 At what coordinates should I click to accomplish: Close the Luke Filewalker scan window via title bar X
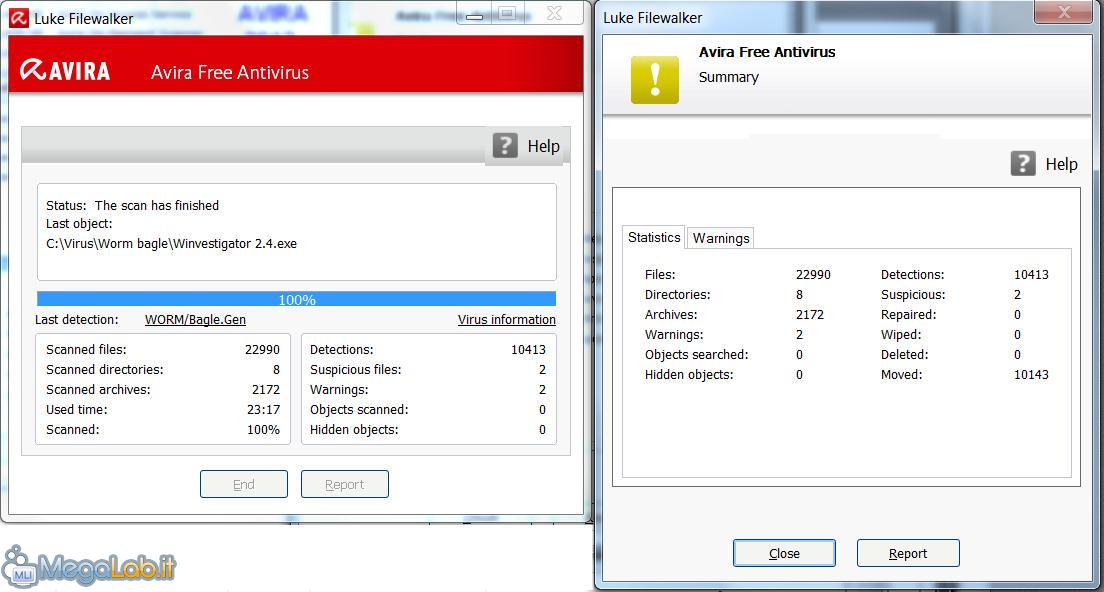click(x=555, y=13)
